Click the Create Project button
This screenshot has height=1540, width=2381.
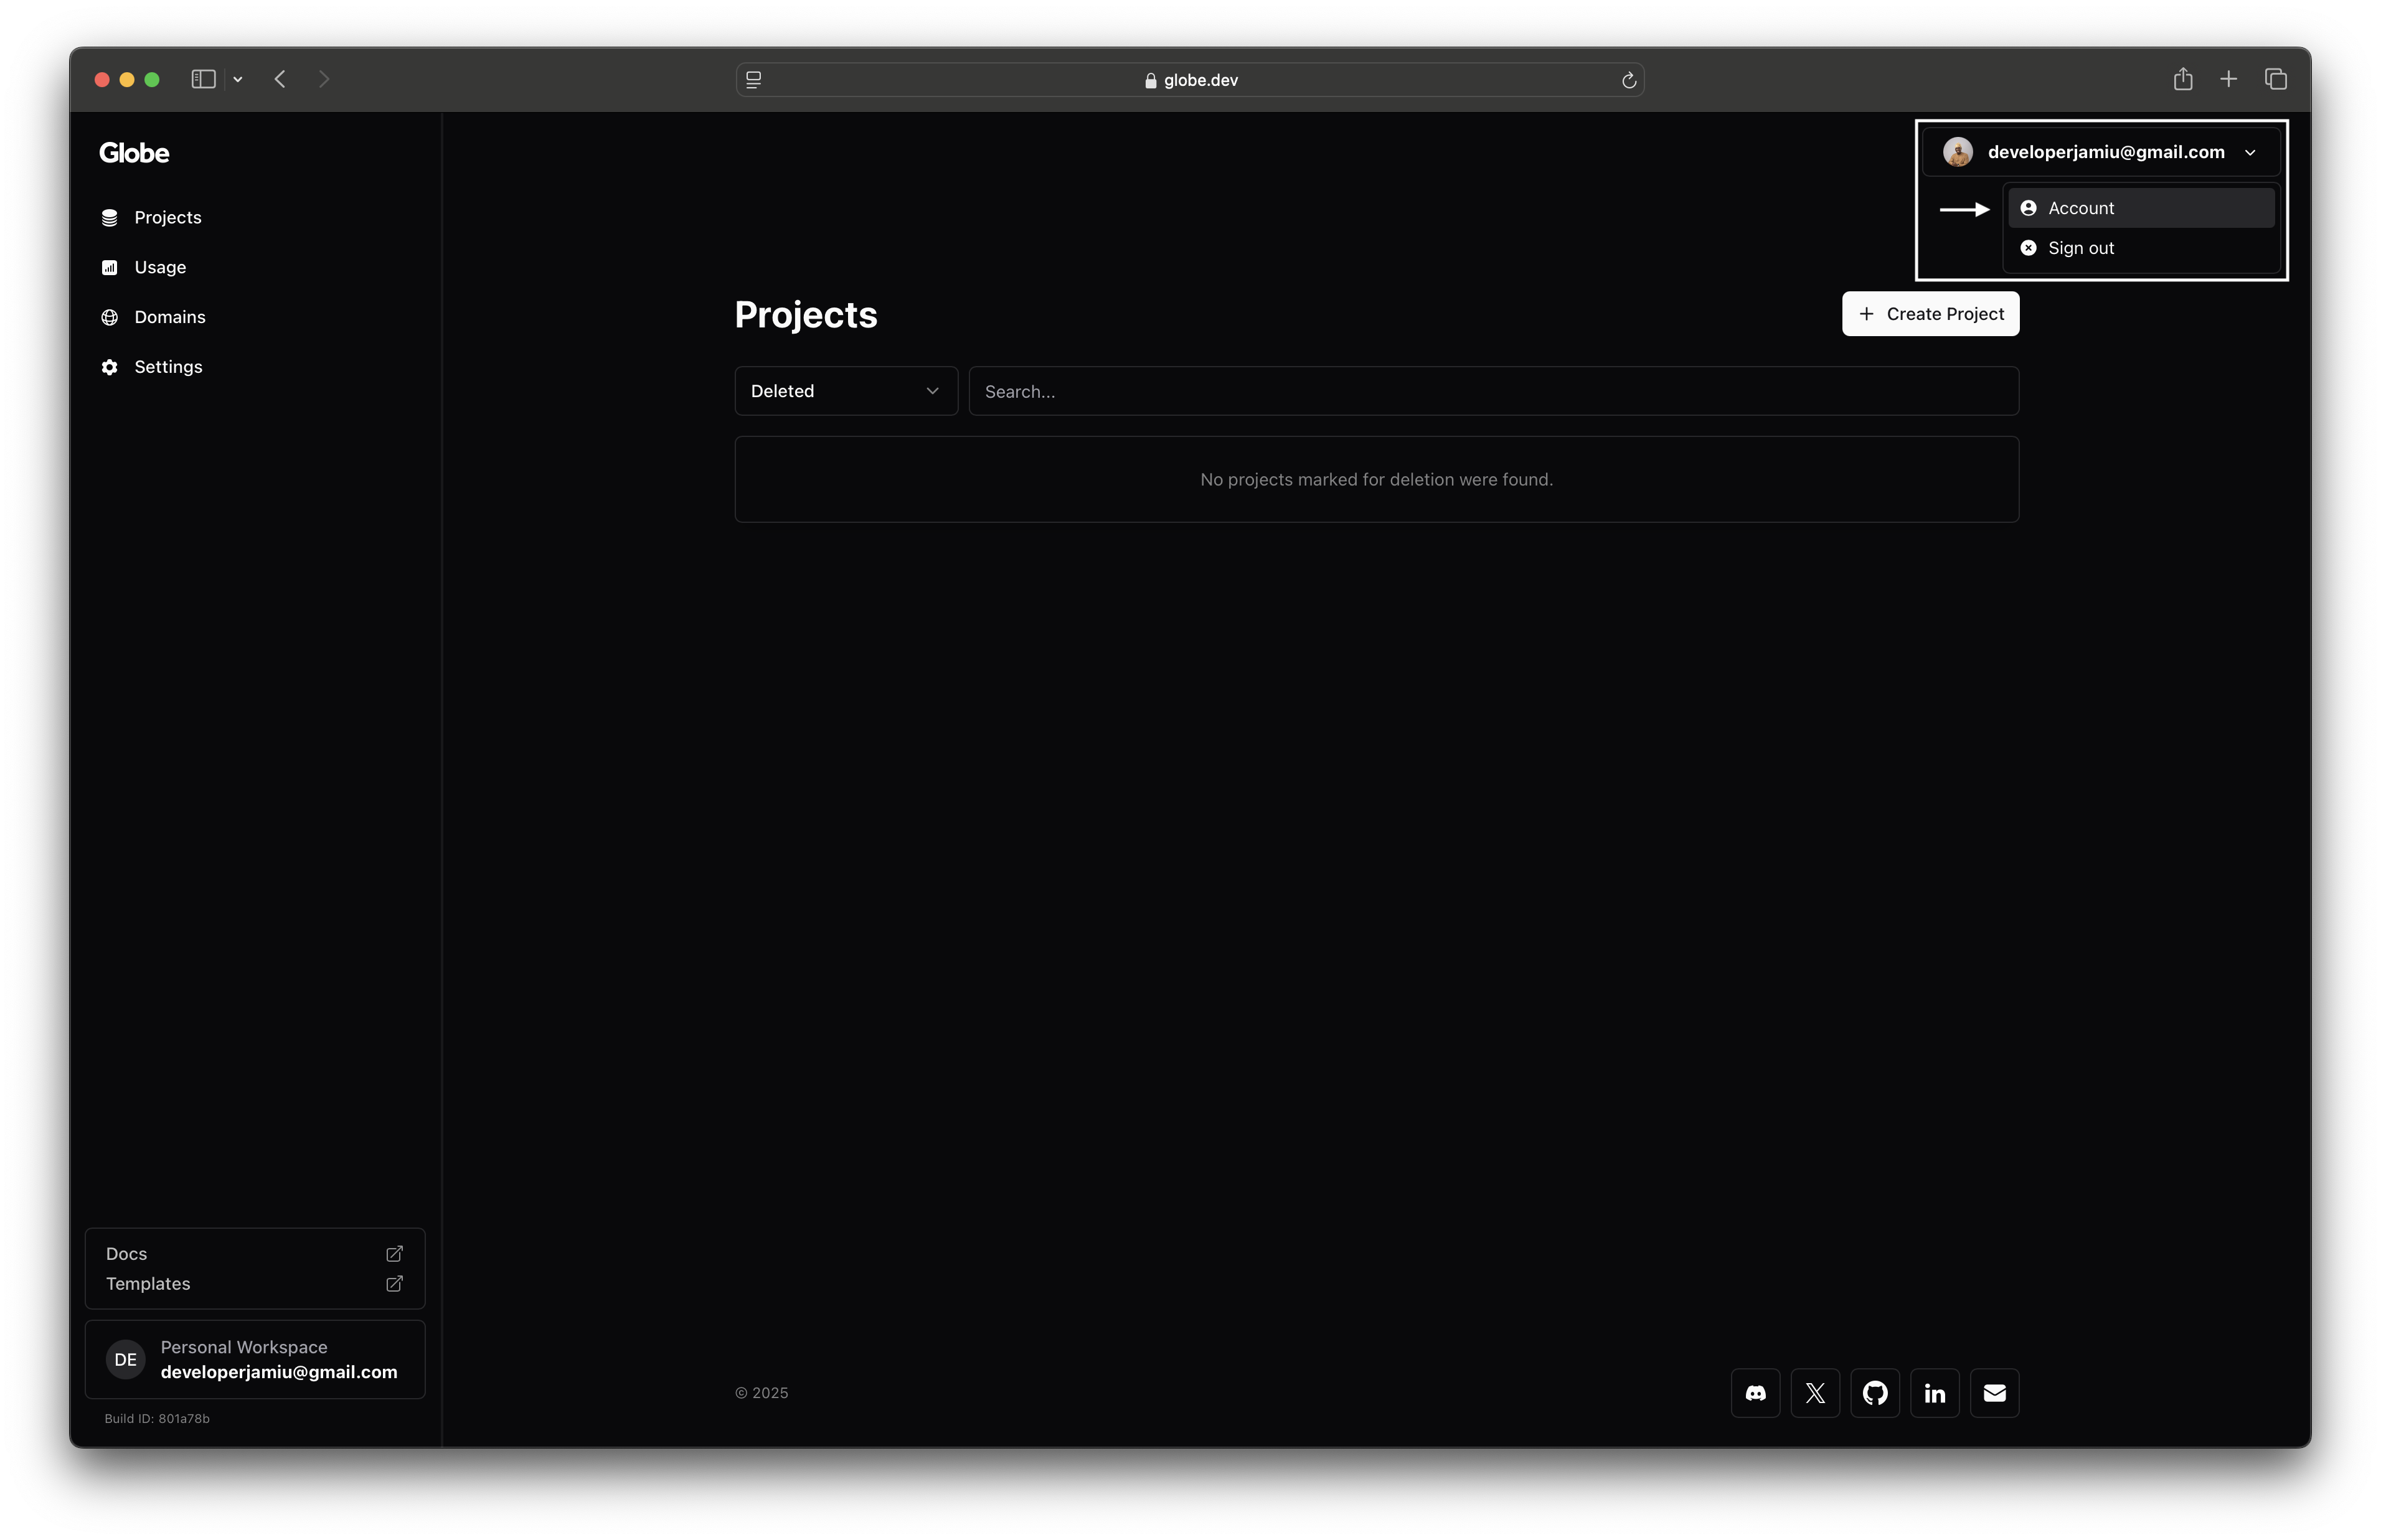1930,314
